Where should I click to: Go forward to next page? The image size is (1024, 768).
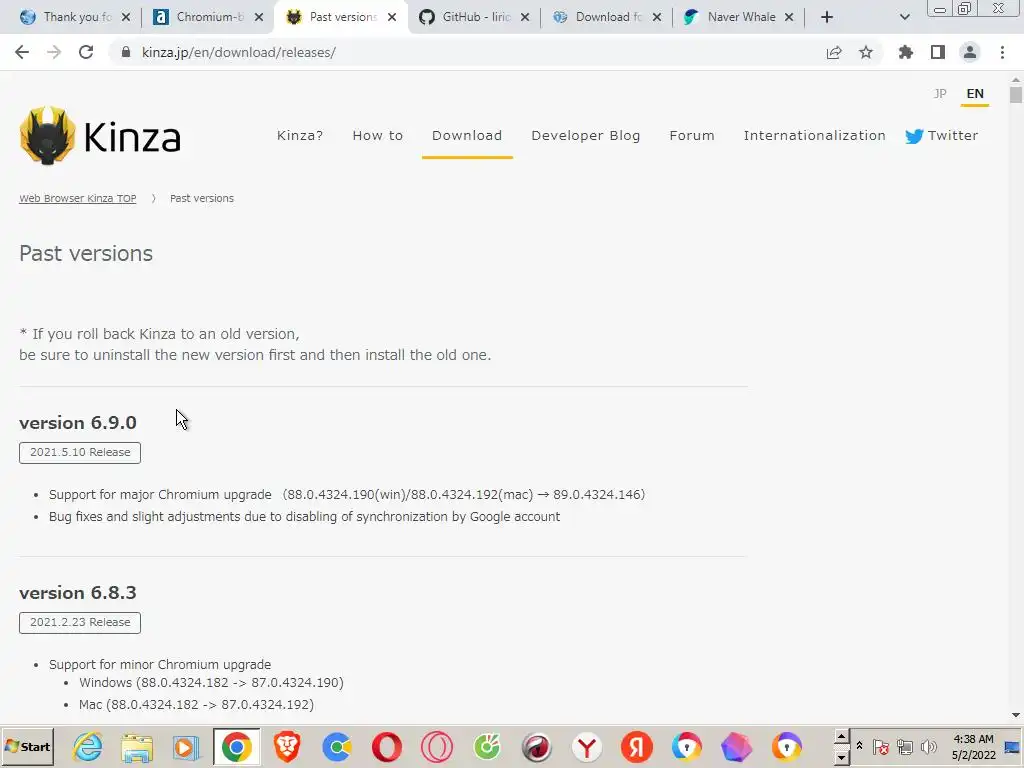click(x=54, y=52)
